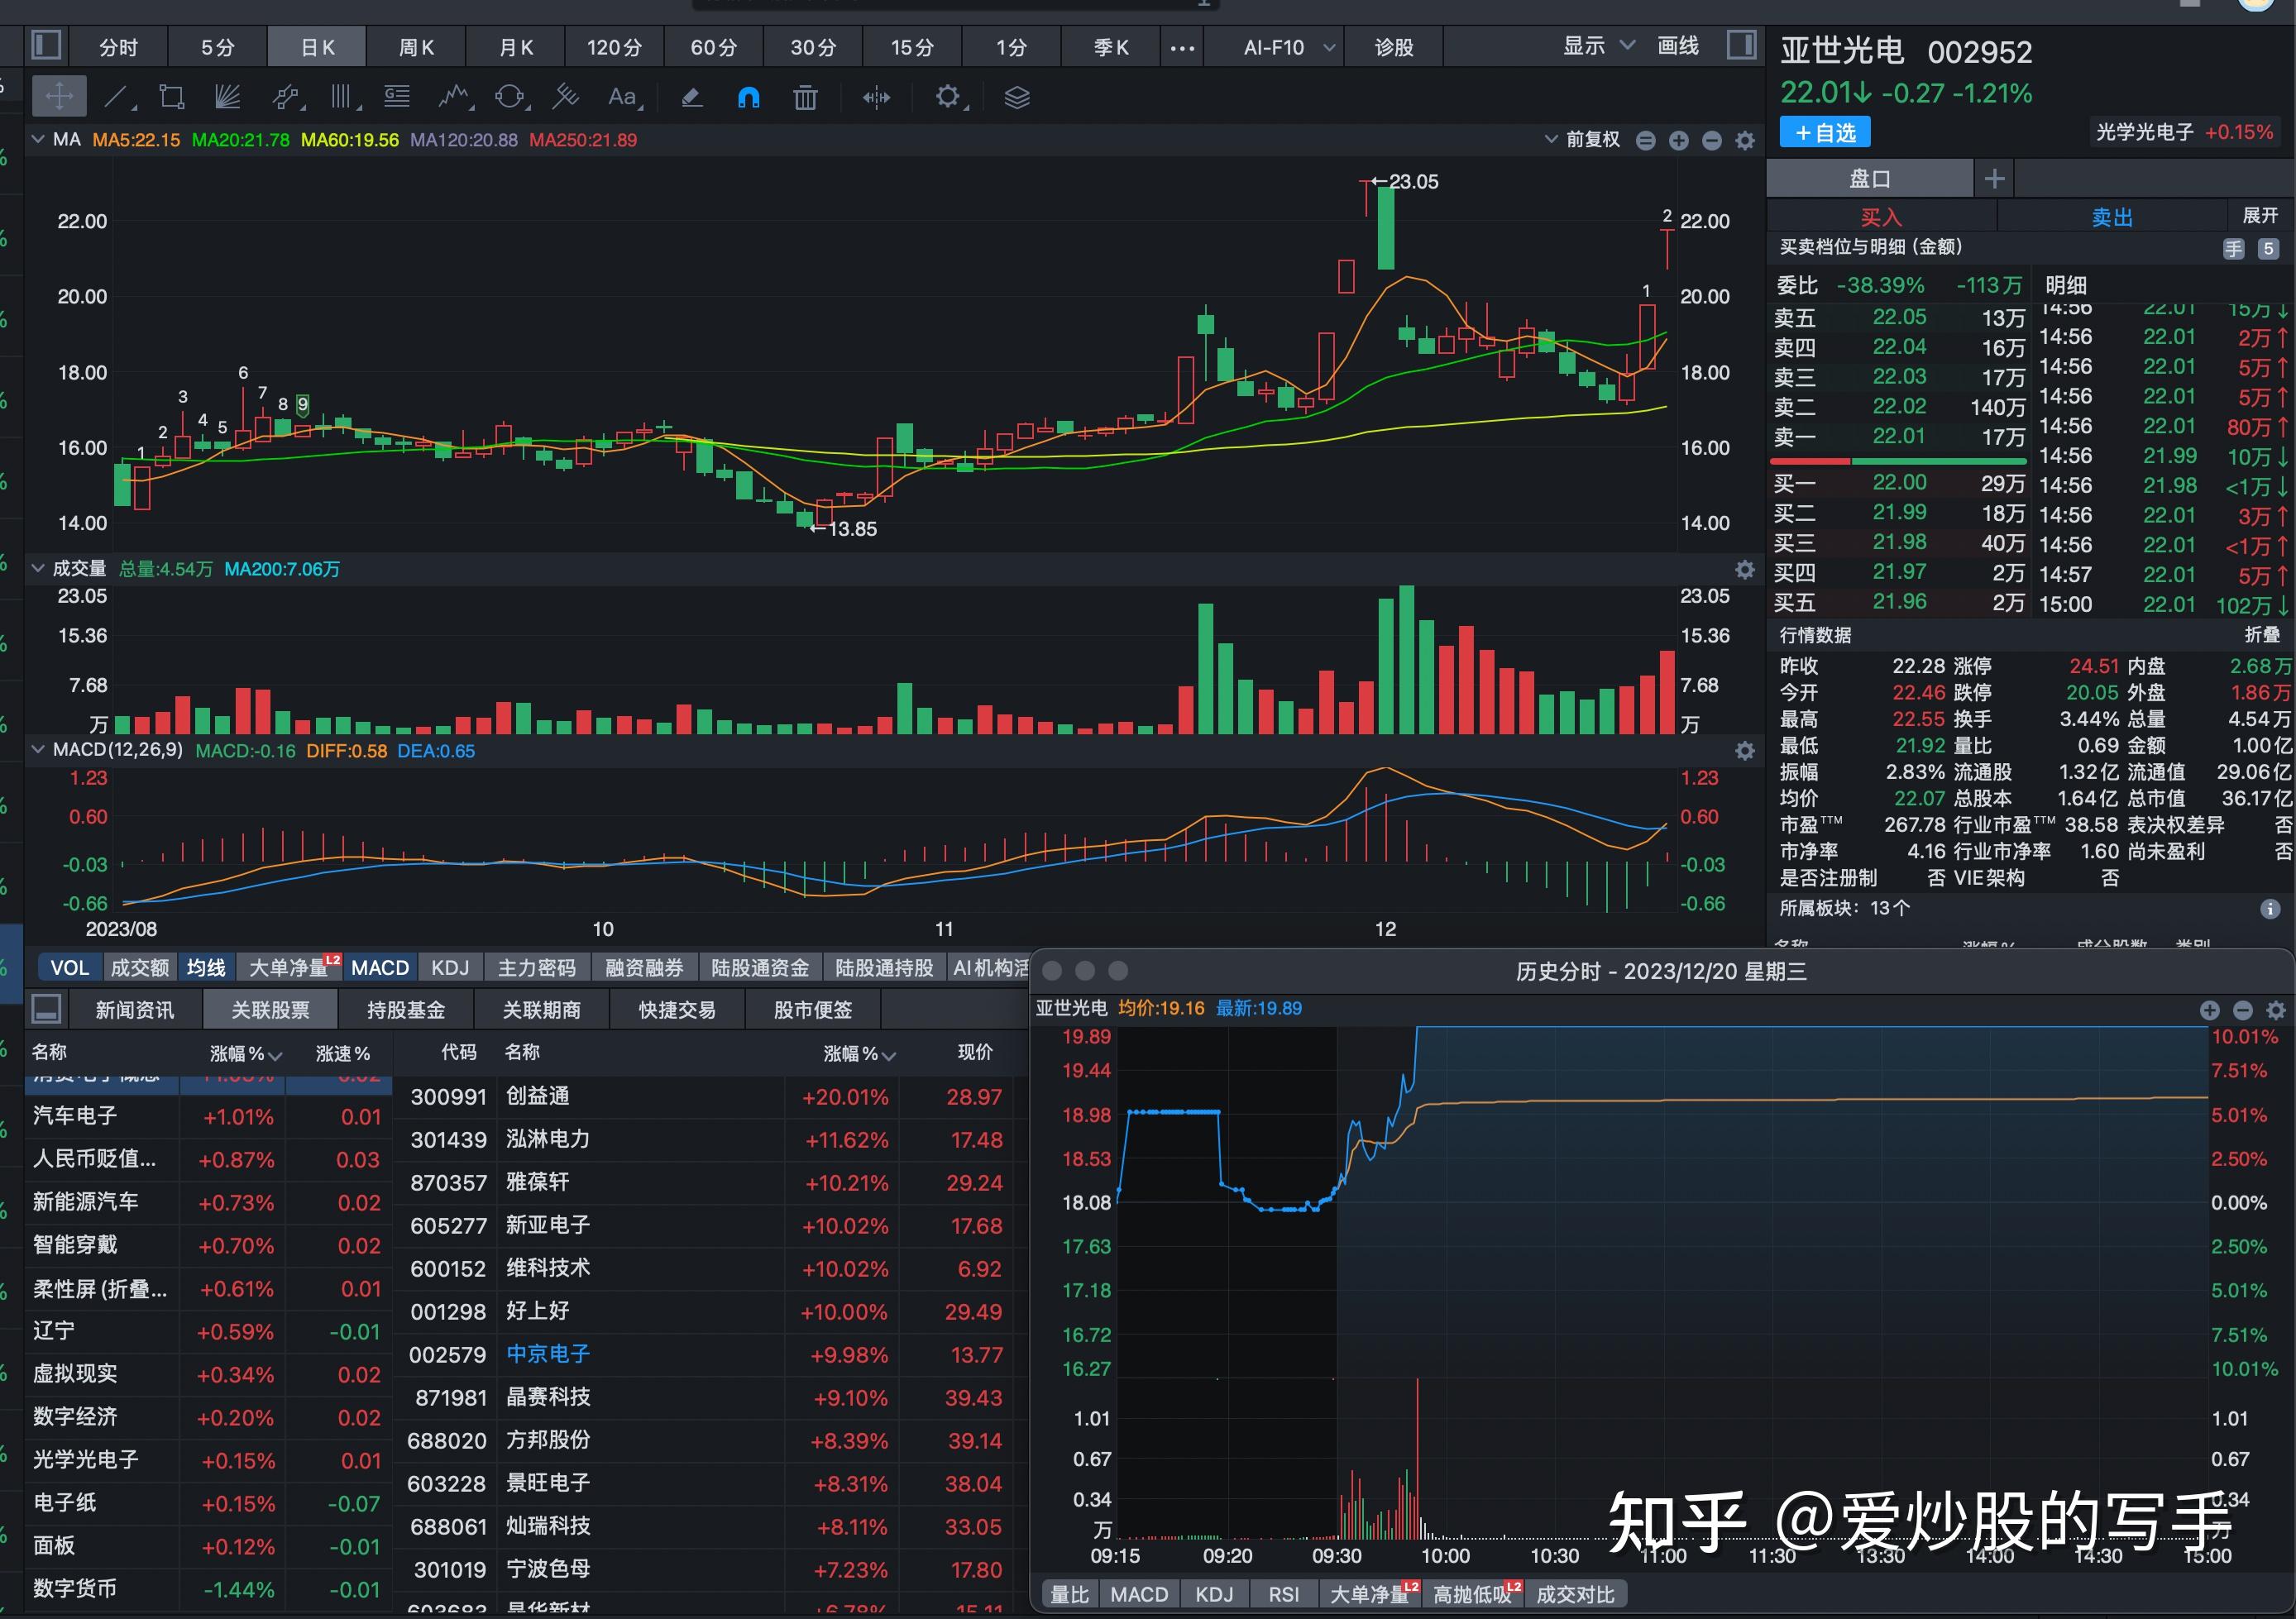Select the rectangle annotation tool
Image resolution: width=2296 pixels, height=1619 pixels.
(171, 97)
